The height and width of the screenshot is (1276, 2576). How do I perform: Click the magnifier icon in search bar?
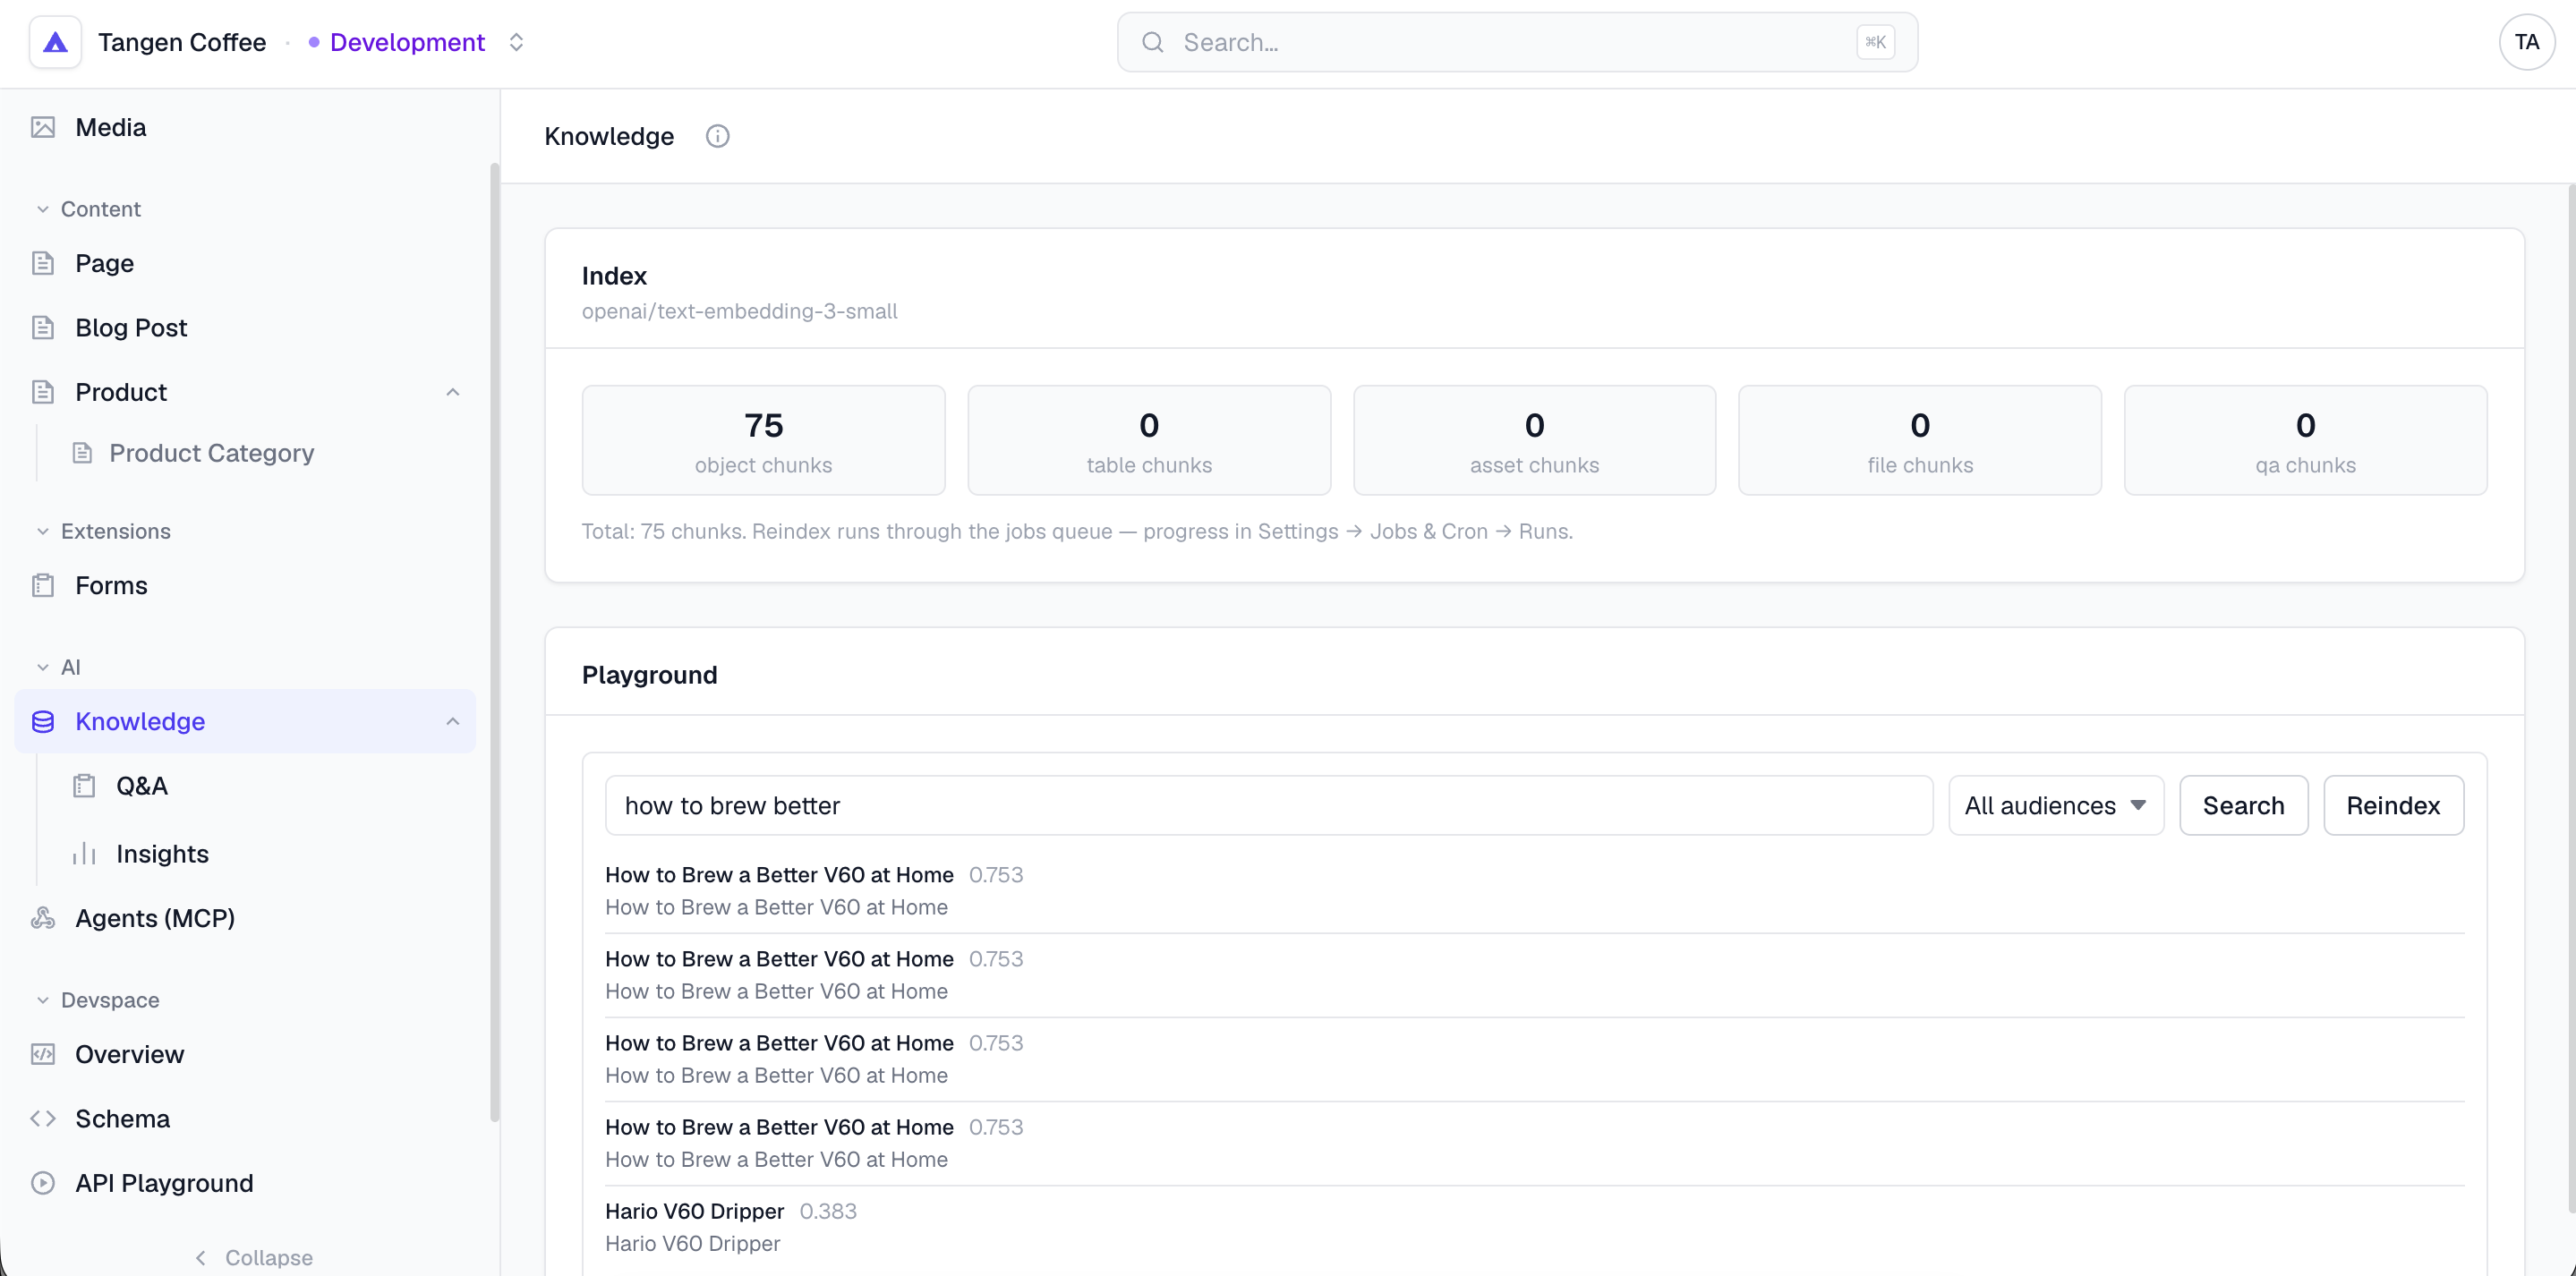pyautogui.click(x=1153, y=42)
